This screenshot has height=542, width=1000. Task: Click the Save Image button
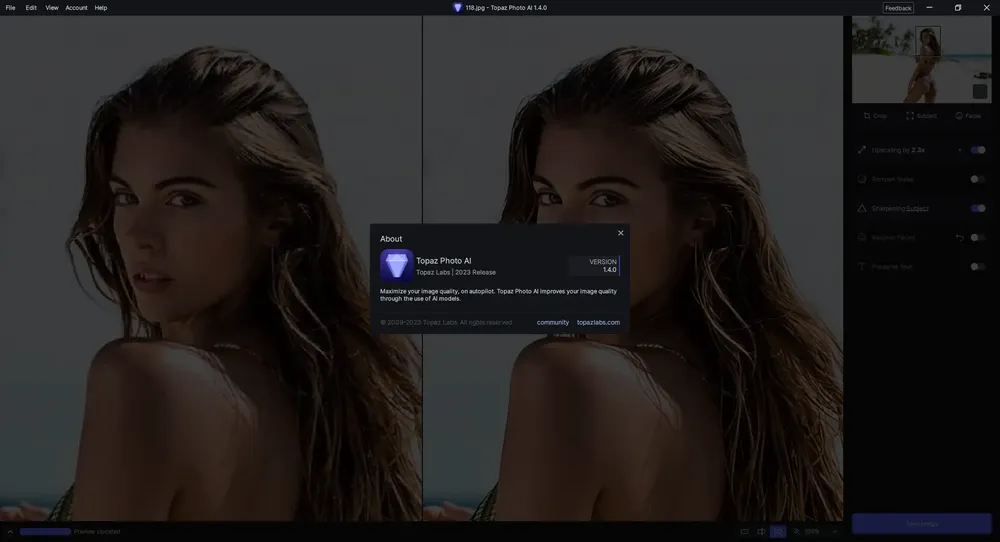pyautogui.click(x=922, y=524)
